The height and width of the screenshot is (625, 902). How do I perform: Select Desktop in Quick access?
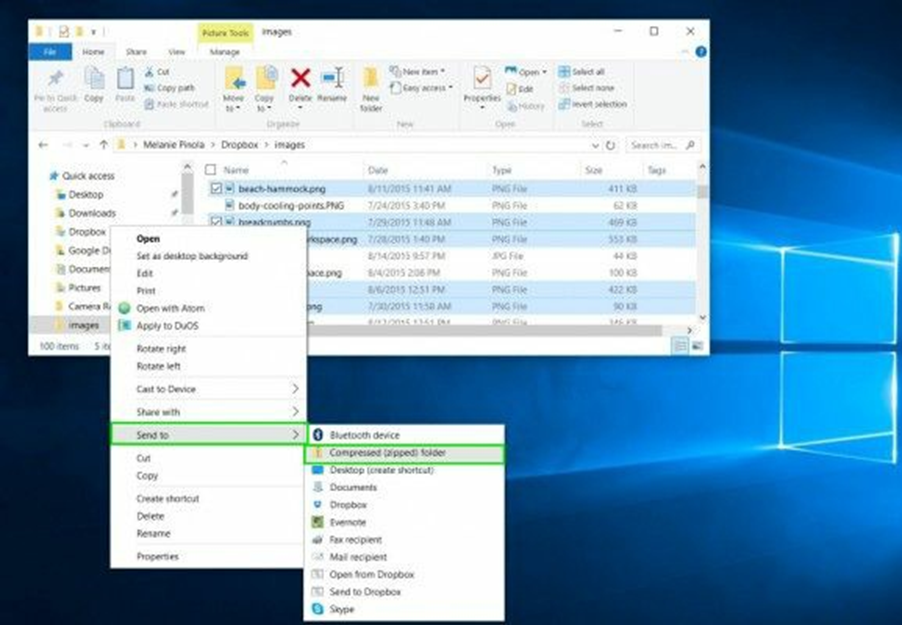(x=86, y=195)
